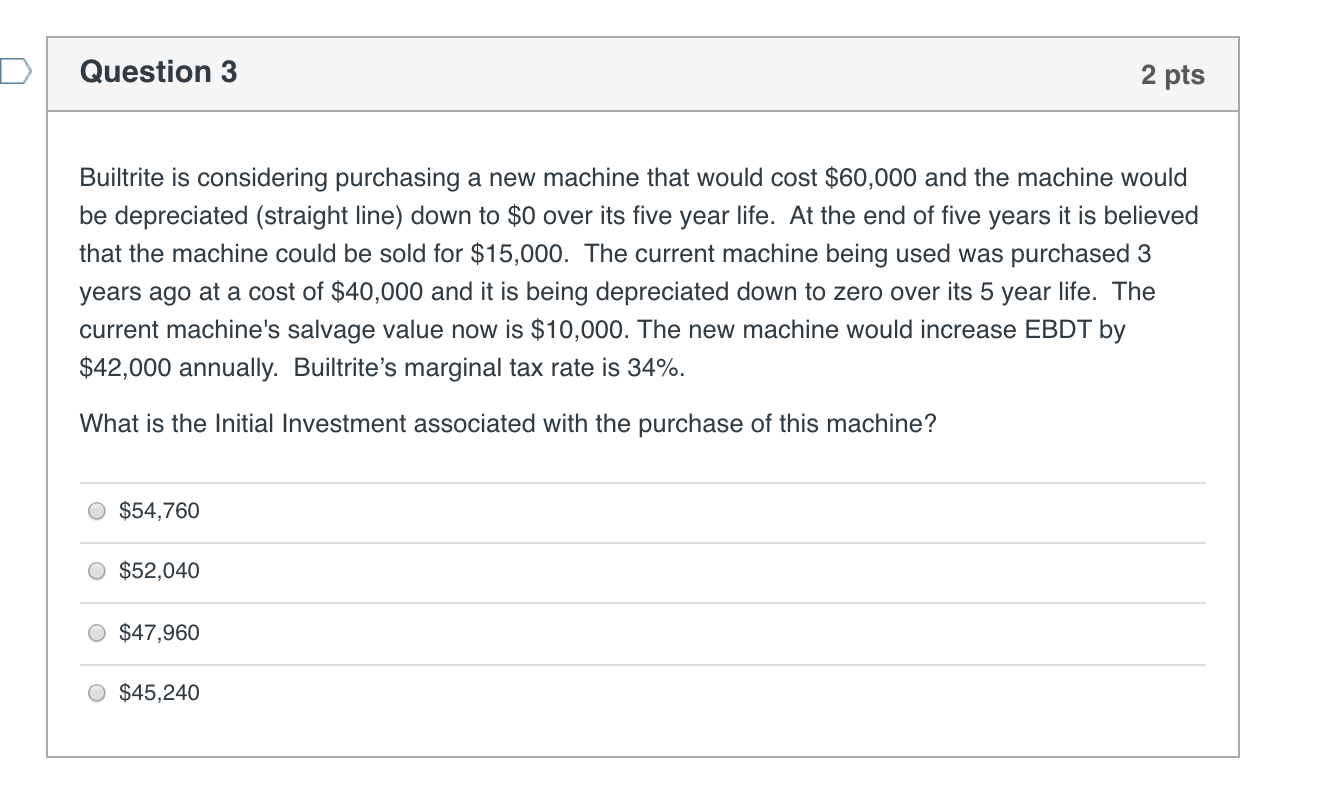This screenshot has width=1320, height=800.
Task: Click the $47,960 answer label text
Action: (159, 633)
